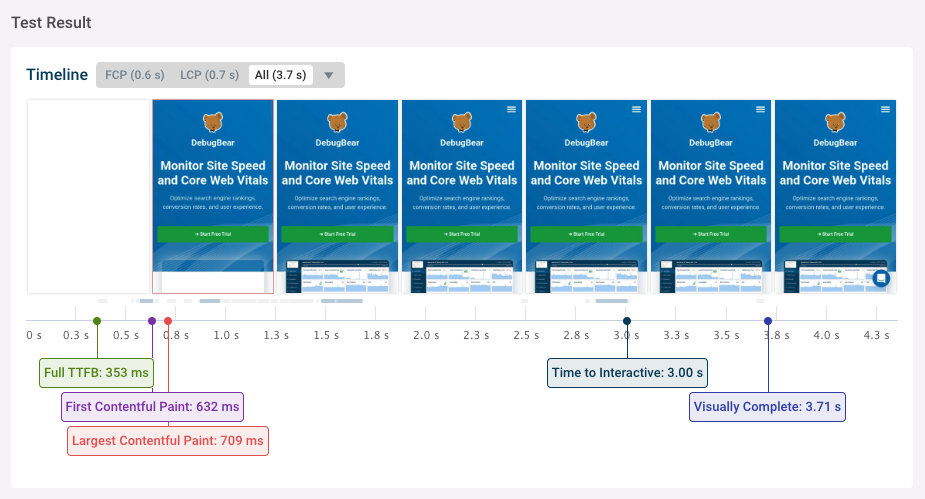Select the FCP (0.6 s) timeline option
This screenshot has height=499, width=925.
click(x=135, y=75)
